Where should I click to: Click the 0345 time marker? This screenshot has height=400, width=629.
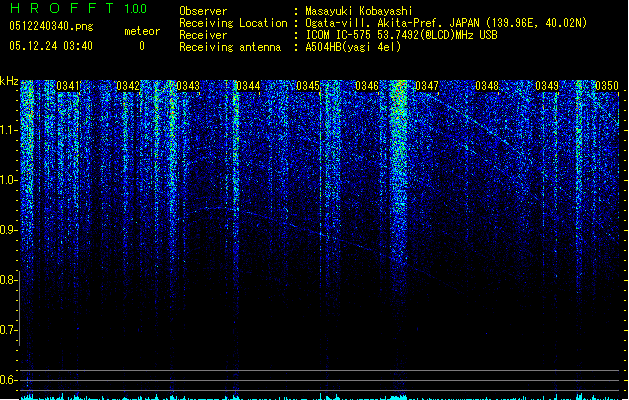click(x=308, y=86)
